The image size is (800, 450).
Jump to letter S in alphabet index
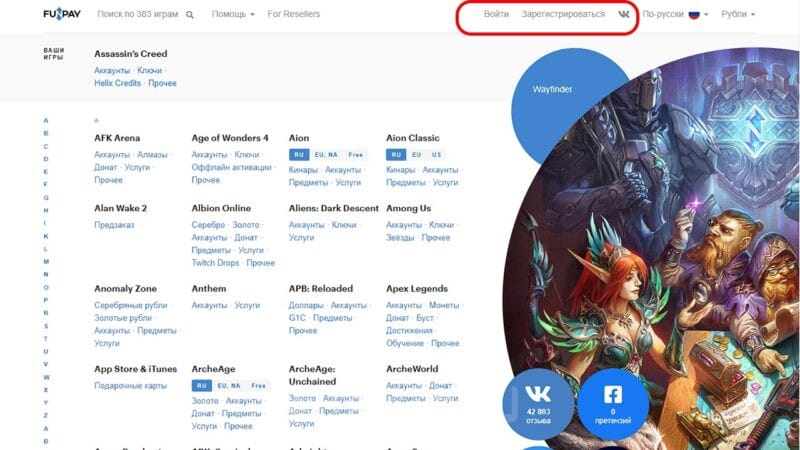46,326
